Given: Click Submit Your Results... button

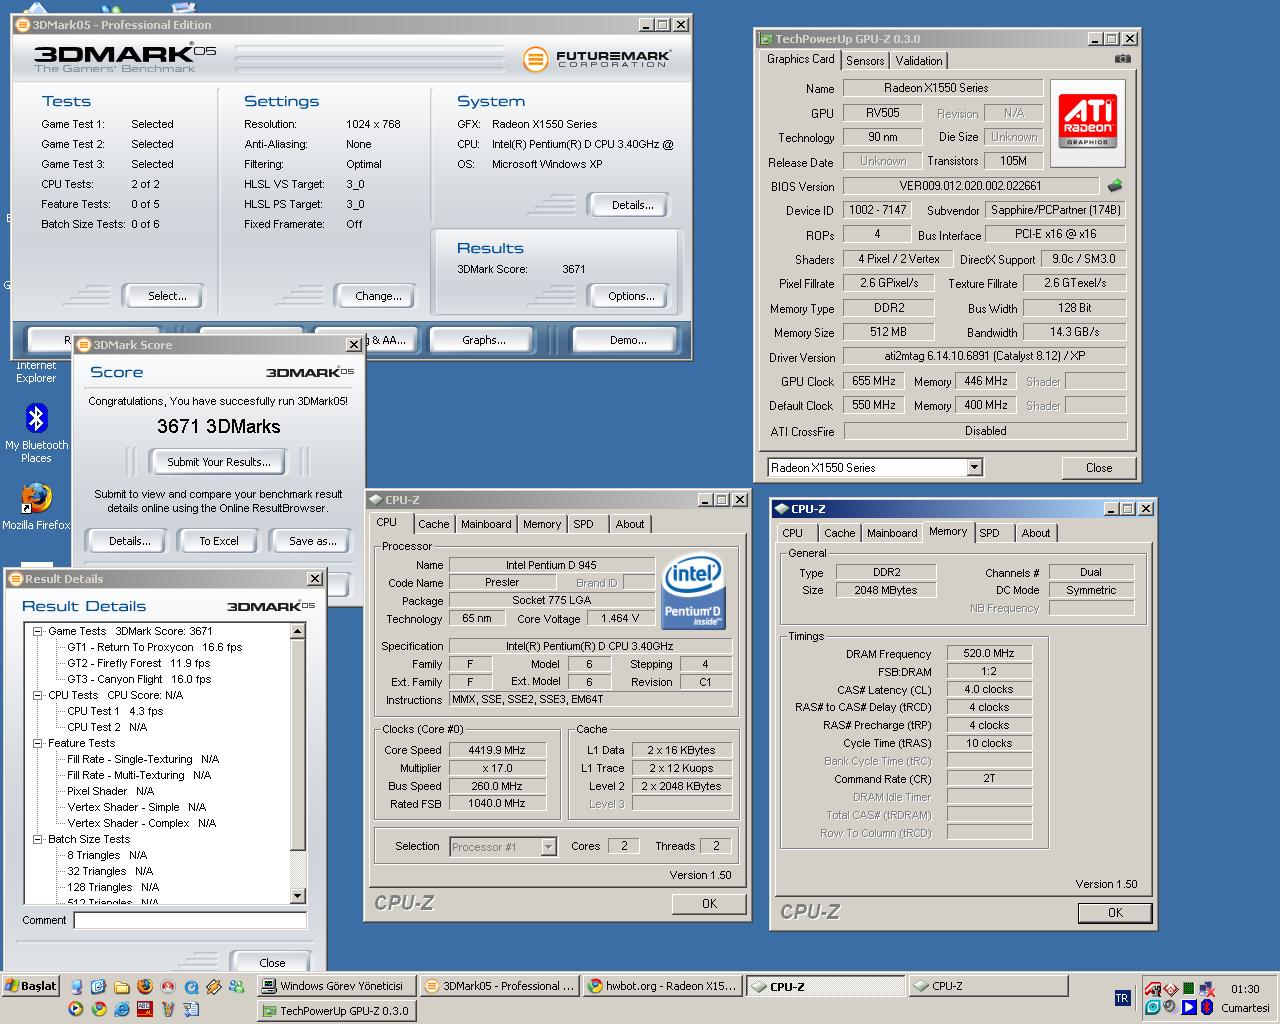Looking at the screenshot, I should point(218,462).
